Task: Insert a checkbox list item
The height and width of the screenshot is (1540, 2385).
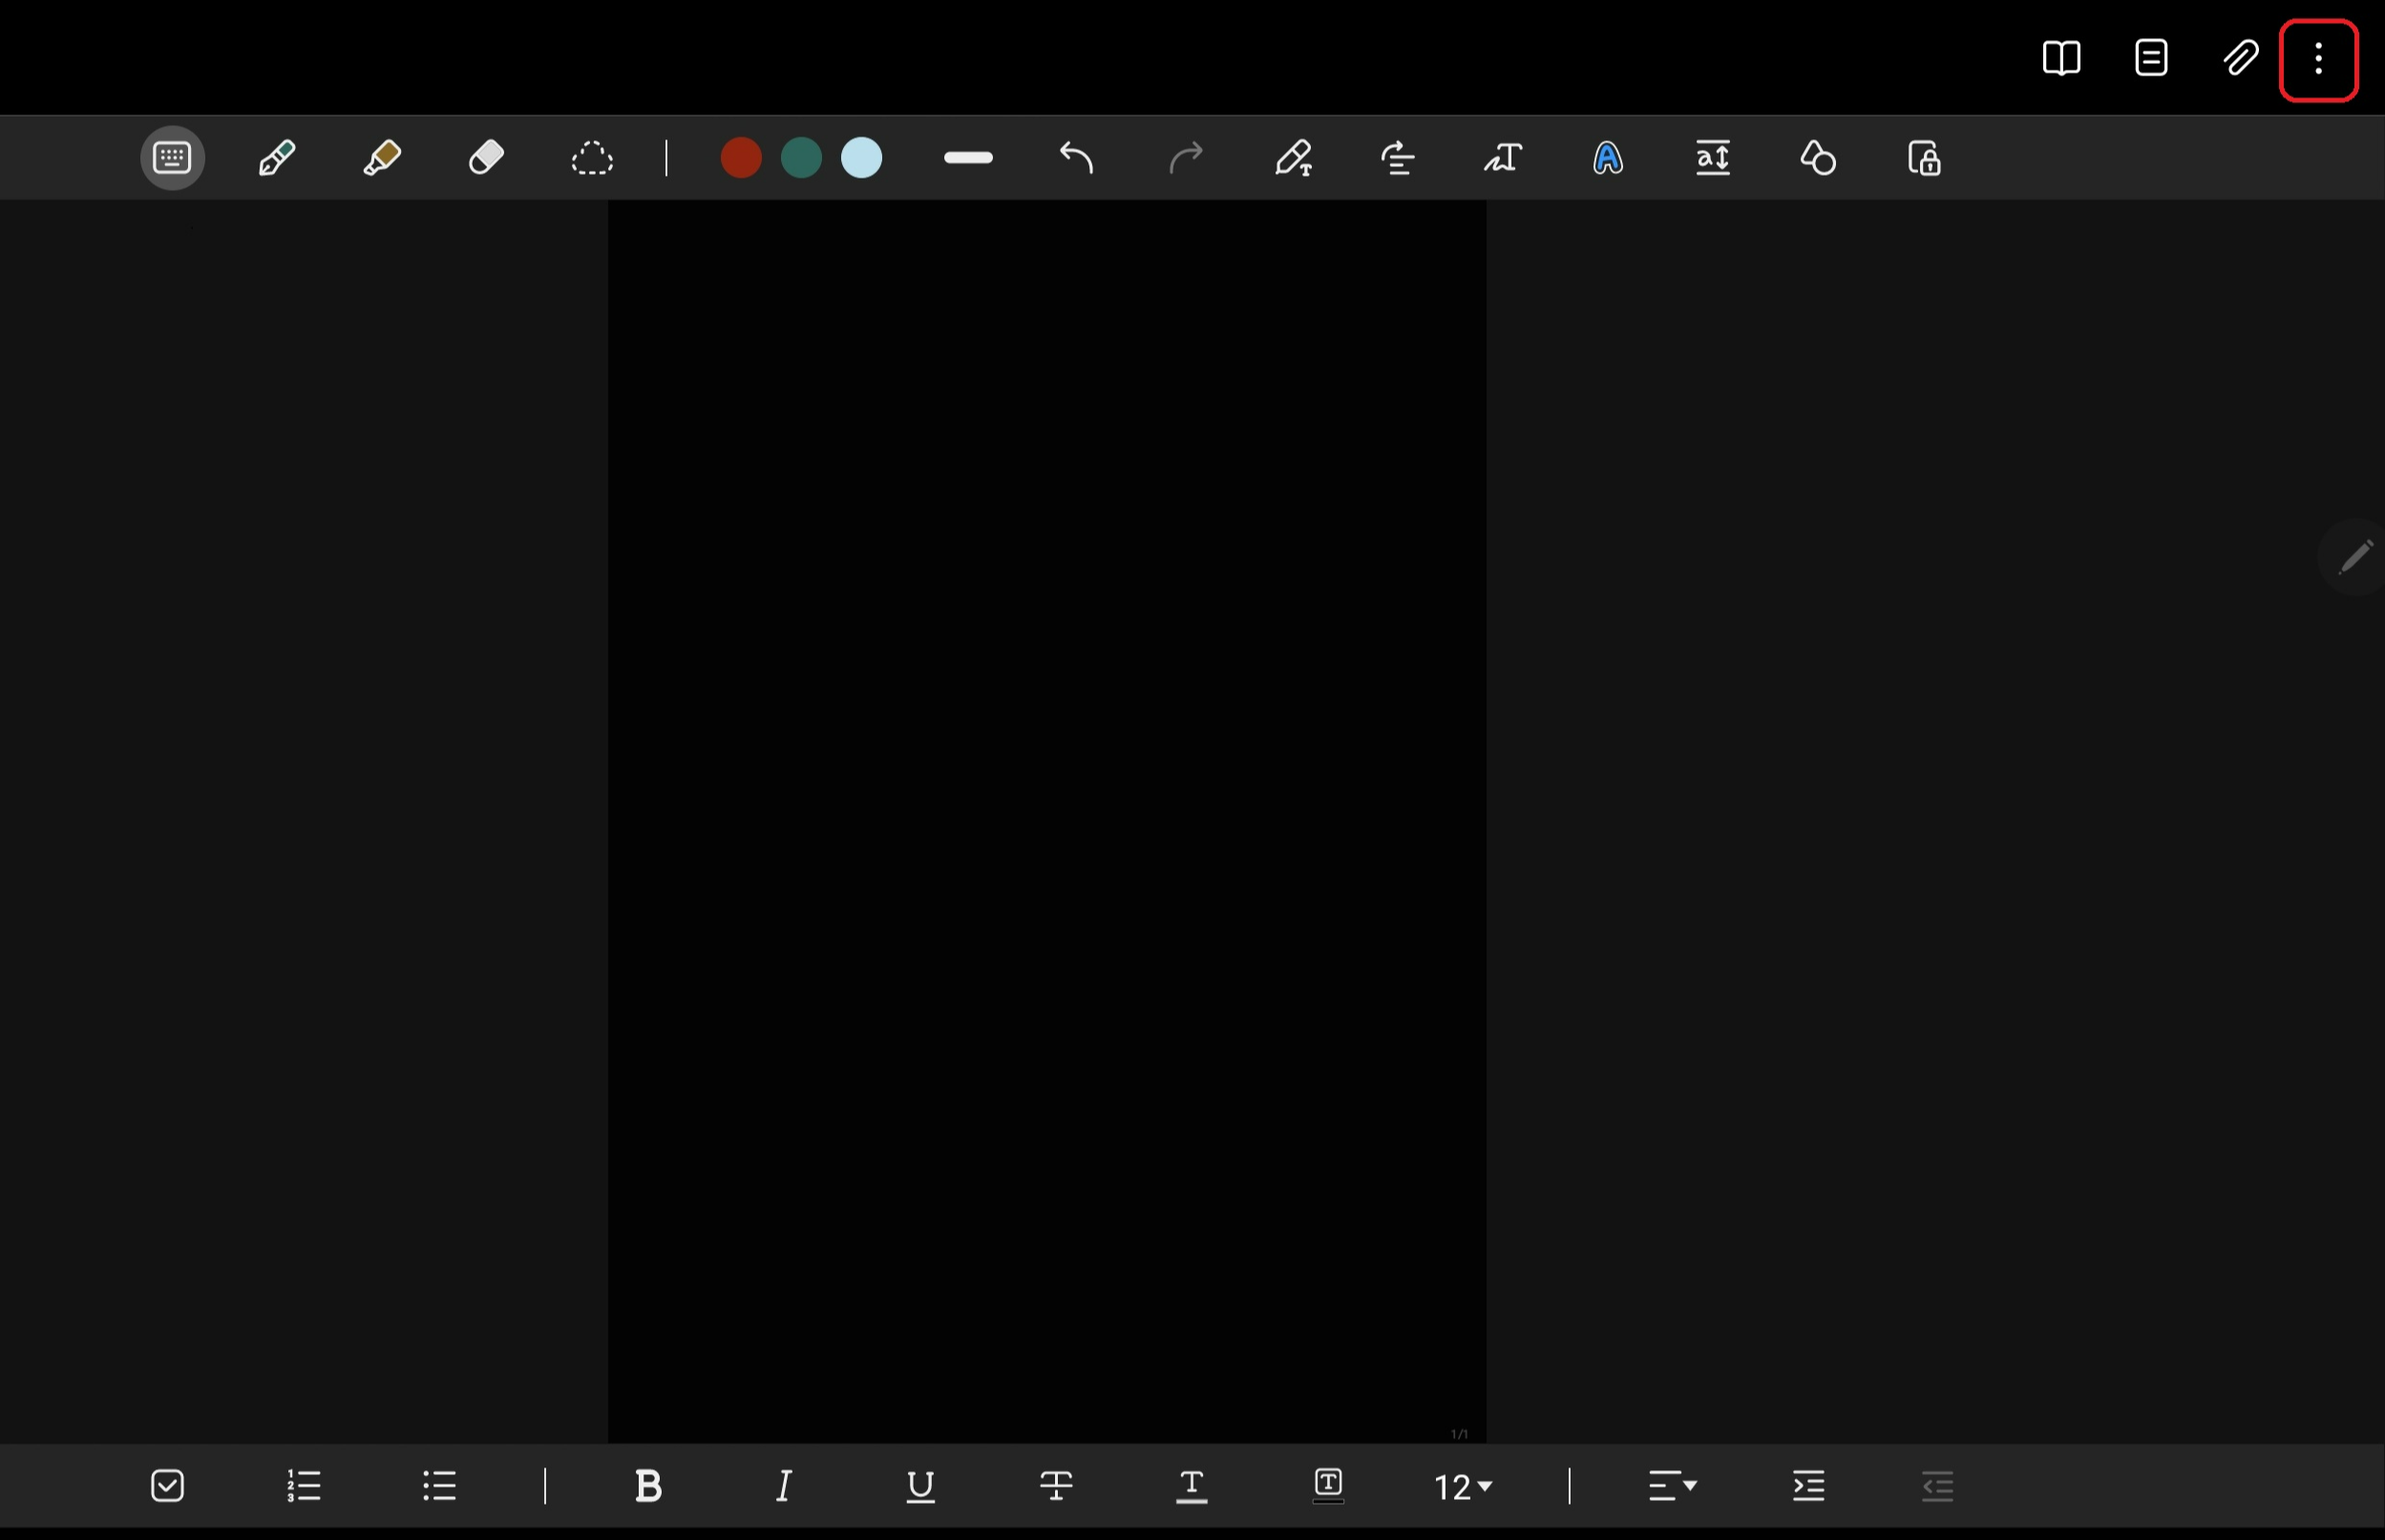Action: point(167,1486)
